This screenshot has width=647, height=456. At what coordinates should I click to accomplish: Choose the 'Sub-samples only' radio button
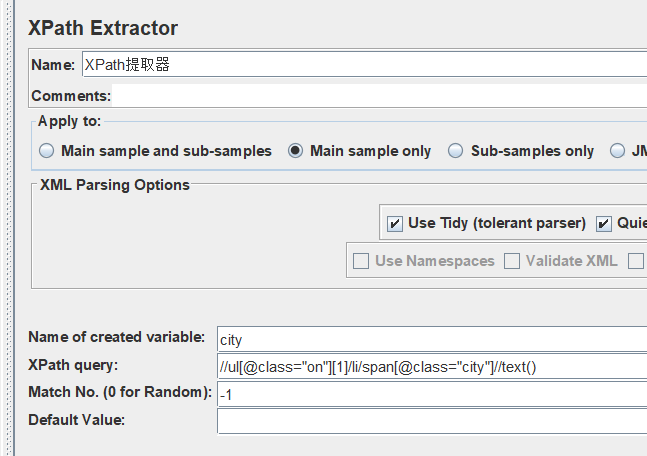pyautogui.click(x=456, y=151)
